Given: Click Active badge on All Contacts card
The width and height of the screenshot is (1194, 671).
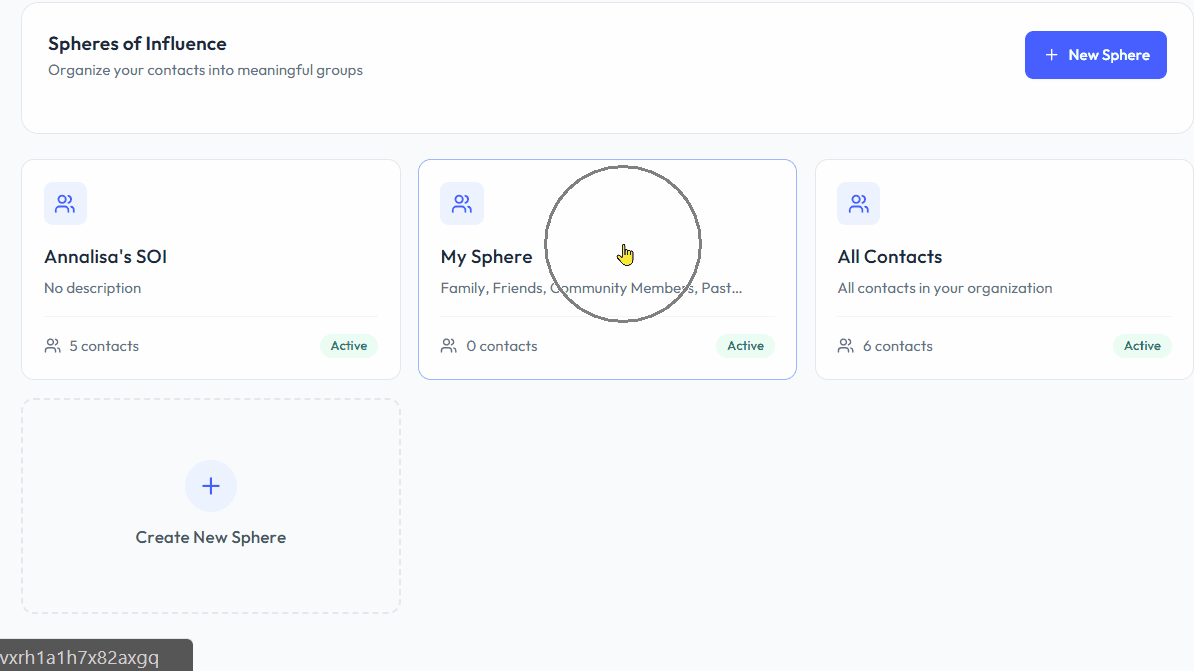Looking at the screenshot, I should pyautogui.click(x=1142, y=346).
